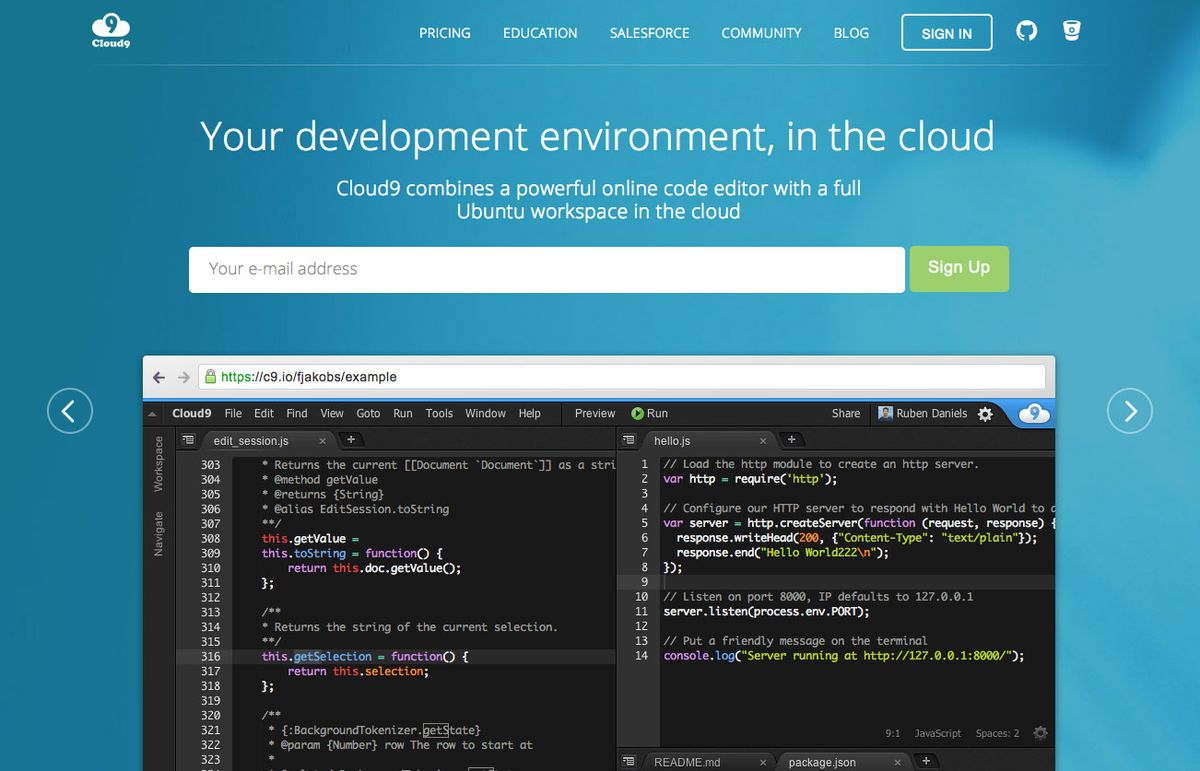Open editor preferences via the status bar gear
The width and height of the screenshot is (1200, 771).
(x=1039, y=733)
